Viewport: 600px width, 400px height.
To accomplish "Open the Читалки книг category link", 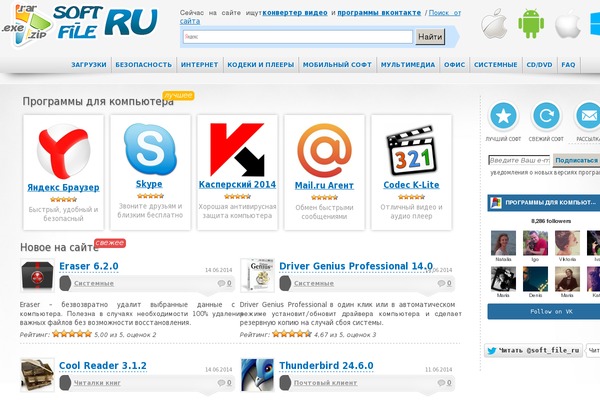I will pyautogui.click(x=97, y=382).
